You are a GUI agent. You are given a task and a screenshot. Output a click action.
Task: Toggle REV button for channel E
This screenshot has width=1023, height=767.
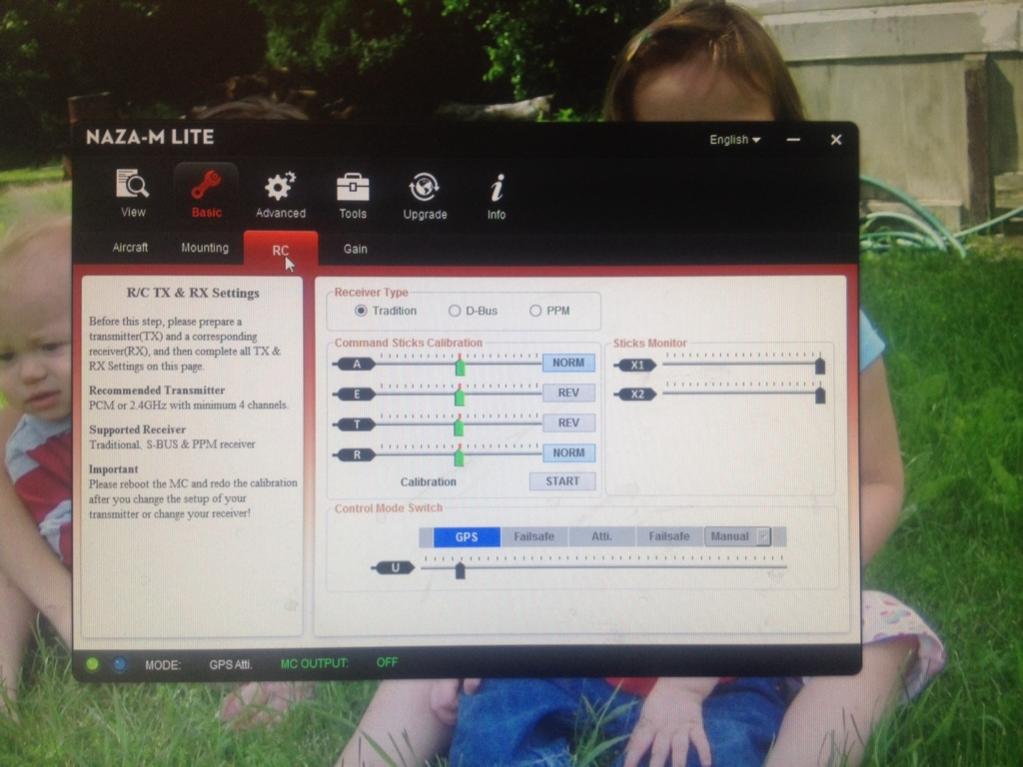(568, 393)
